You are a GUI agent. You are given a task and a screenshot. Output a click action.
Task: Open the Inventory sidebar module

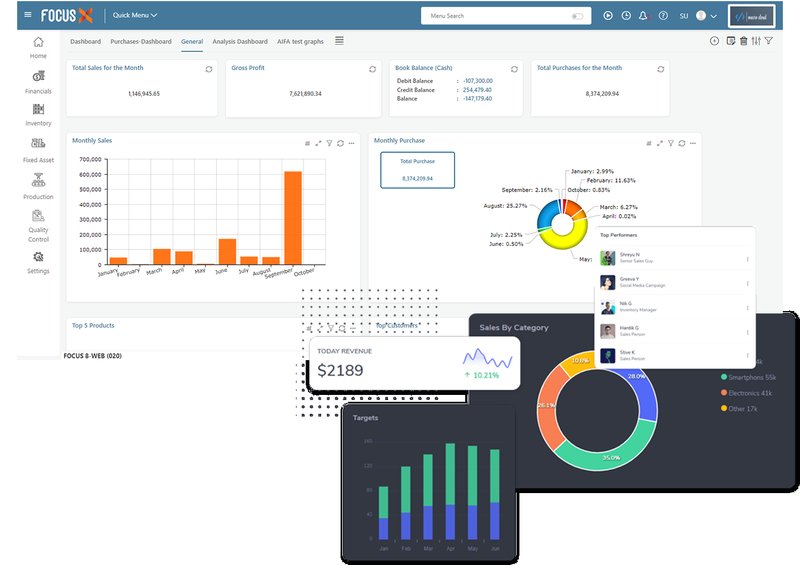pos(38,114)
